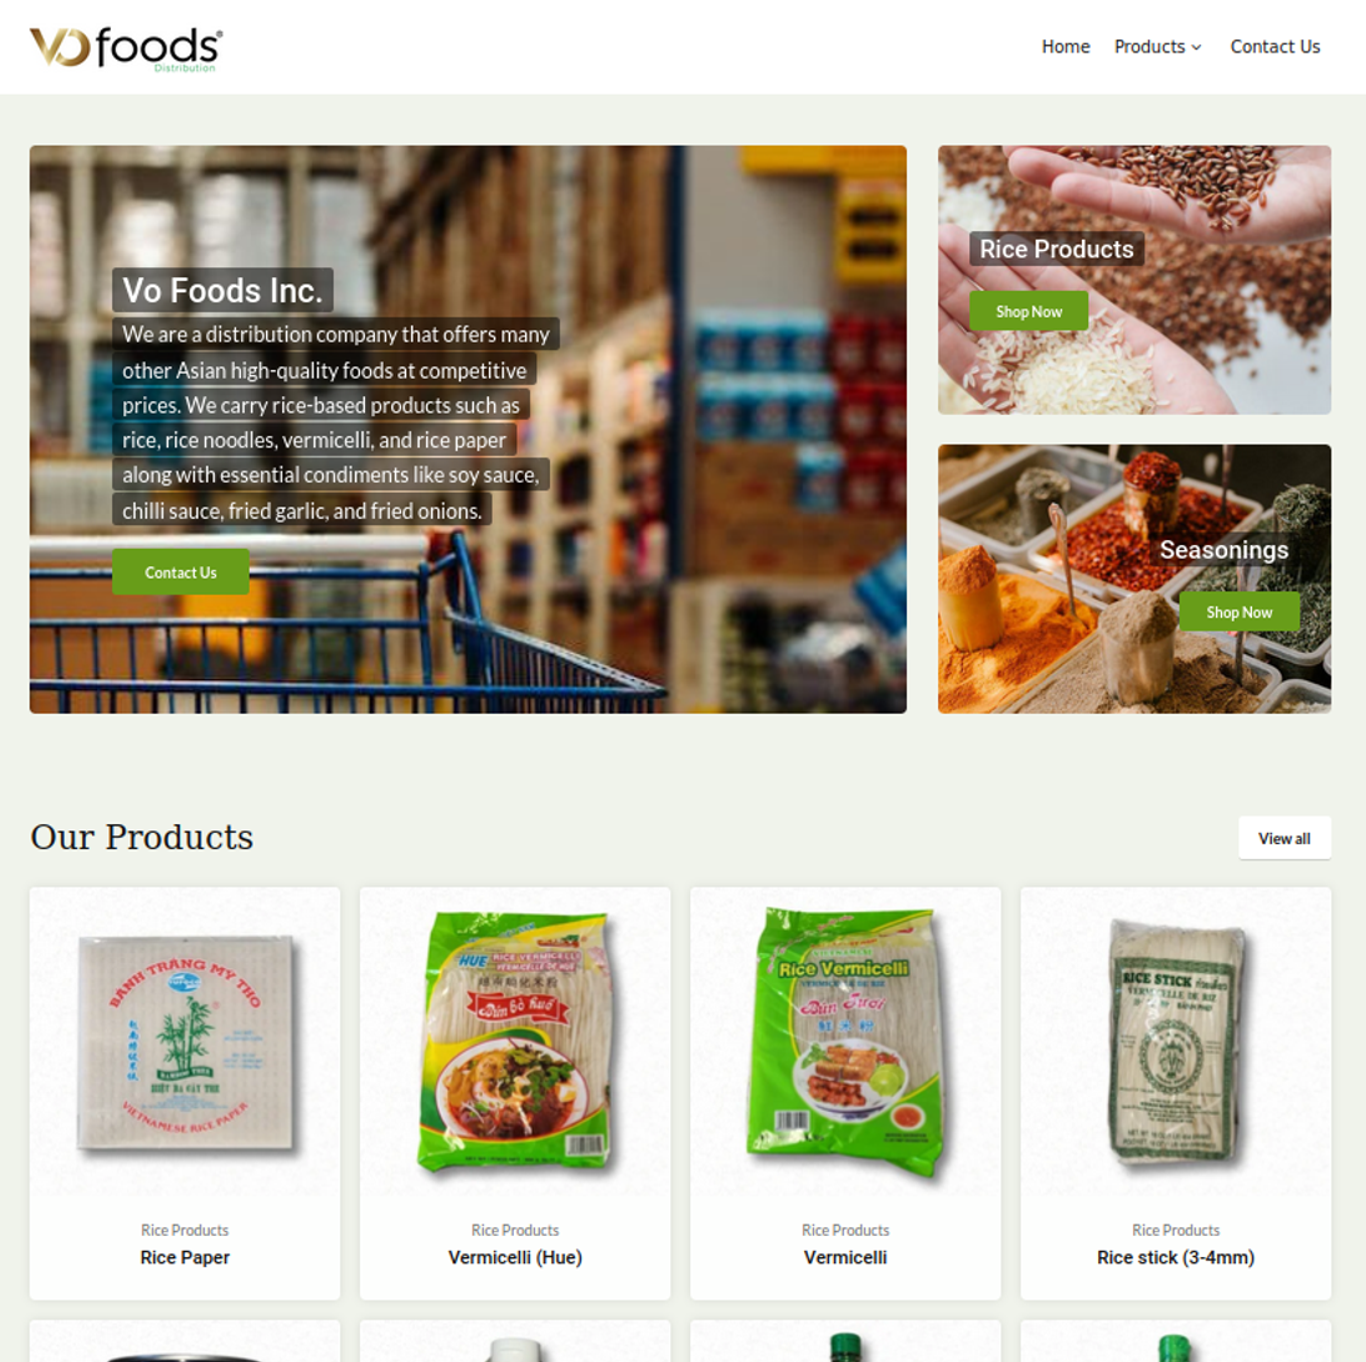Open the Rice Paper title link
Viewport: 1366px width, 1362px height.
click(185, 1257)
